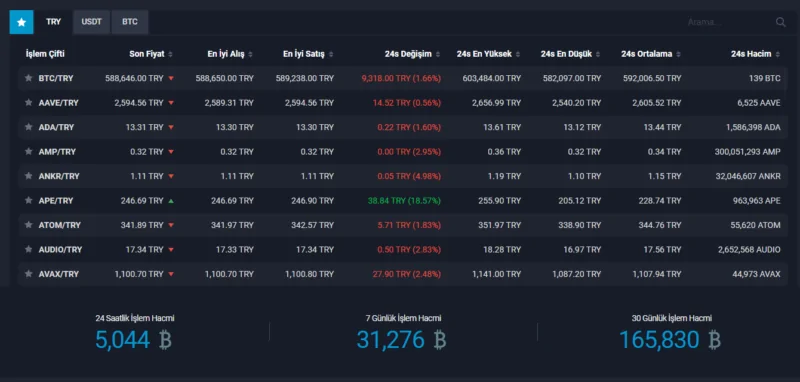Click the red down arrow beside 13.31 TRY
The width and height of the screenshot is (800, 382).
171,128
